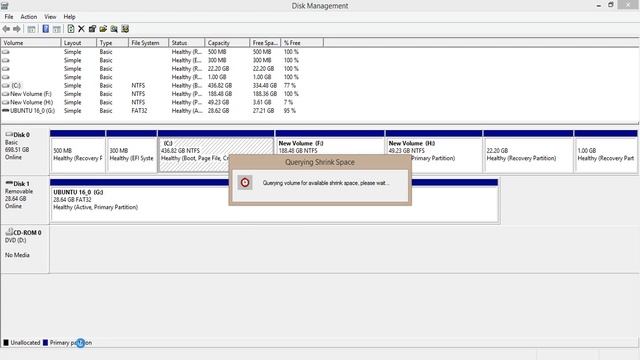Image resolution: width=640 pixels, height=360 pixels.
Task: Click the Disk 0 Basic 698.51 GB label
Action: (x=24, y=151)
